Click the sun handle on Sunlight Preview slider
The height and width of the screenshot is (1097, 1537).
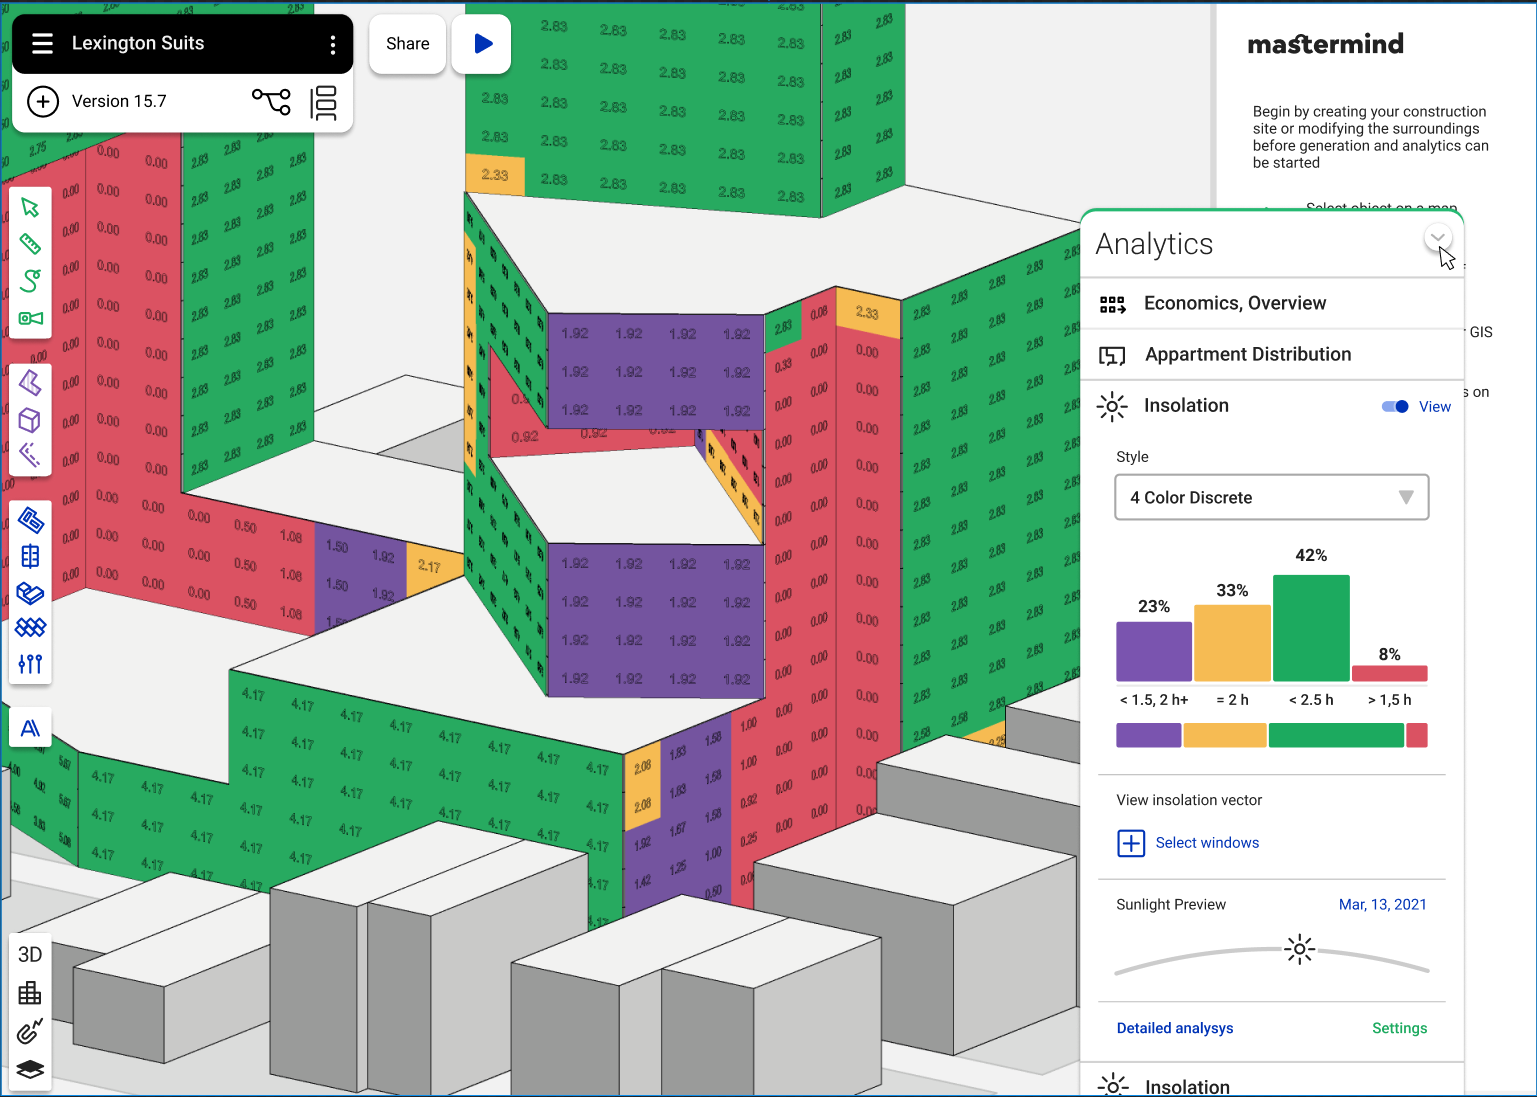pyautogui.click(x=1299, y=949)
